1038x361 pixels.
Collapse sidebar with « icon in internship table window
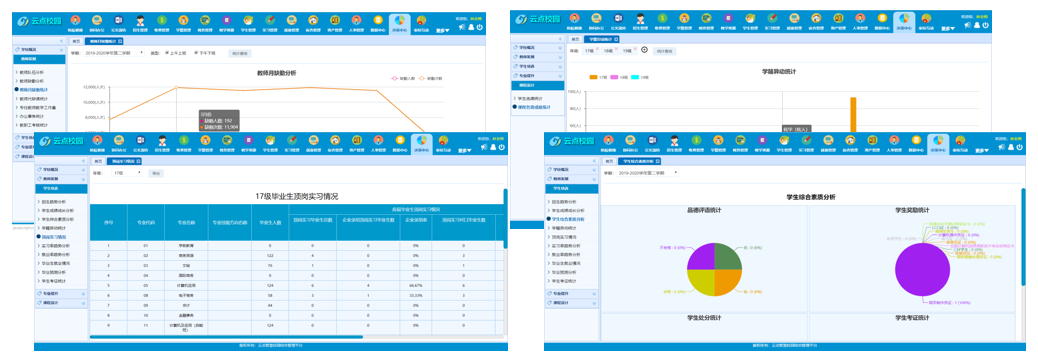83,161
